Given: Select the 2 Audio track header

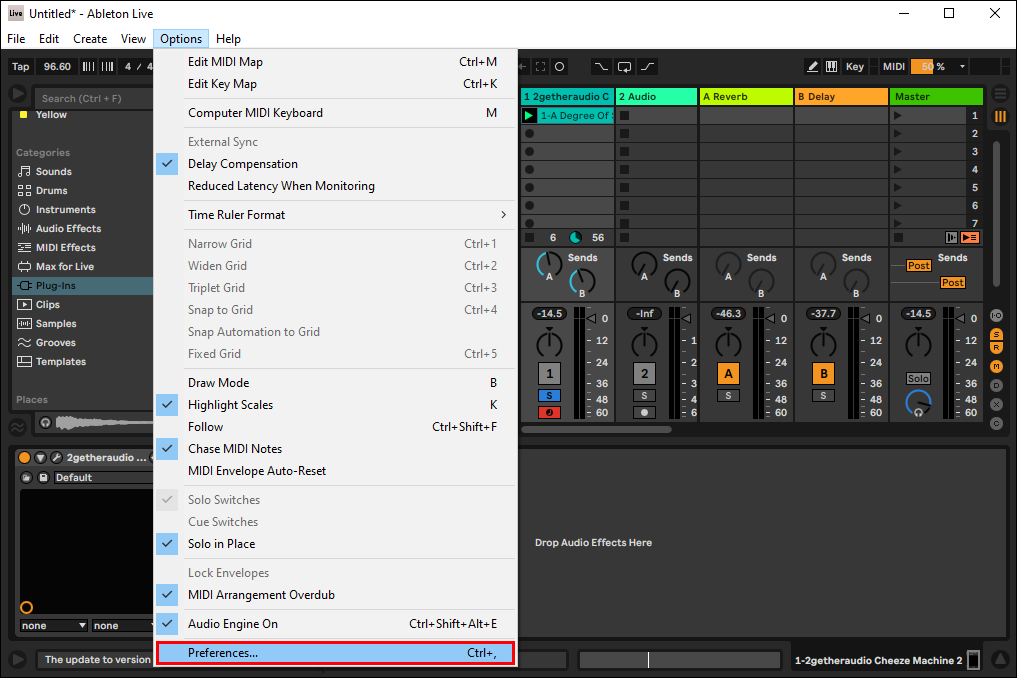Looking at the screenshot, I should tap(656, 97).
